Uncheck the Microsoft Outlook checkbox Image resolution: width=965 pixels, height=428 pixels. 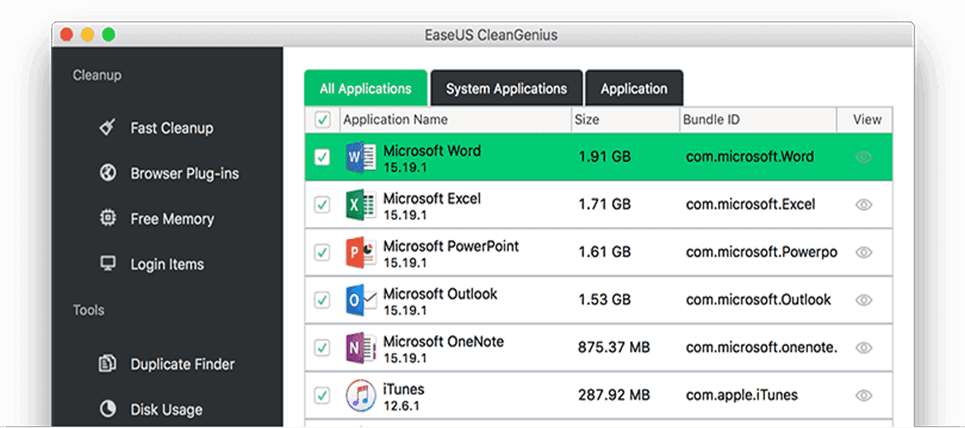coord(322,300)
